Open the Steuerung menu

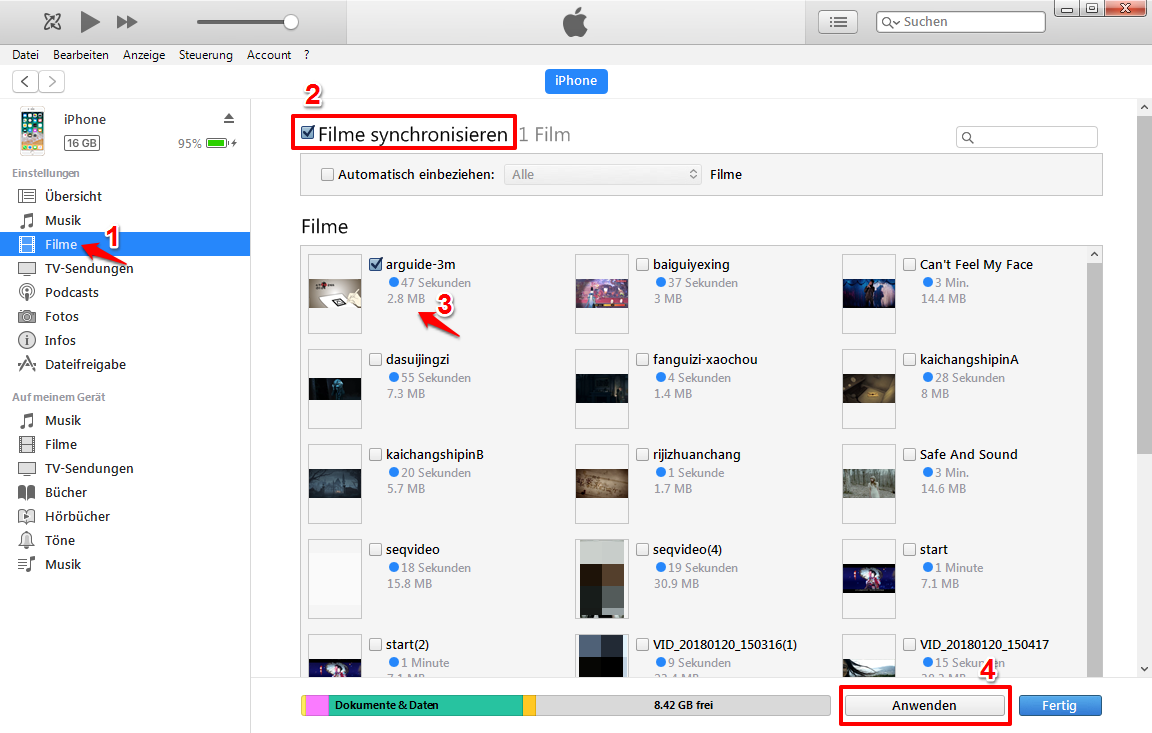[x=205, y=55]
